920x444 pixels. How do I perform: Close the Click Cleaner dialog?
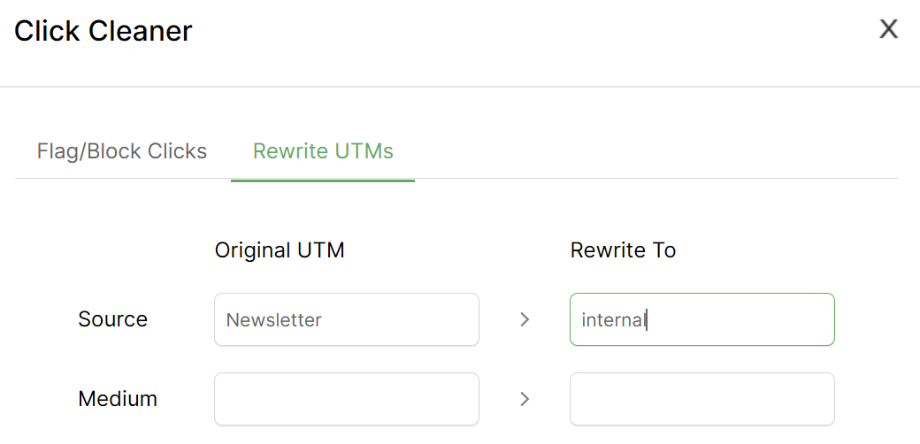point(888,30)
